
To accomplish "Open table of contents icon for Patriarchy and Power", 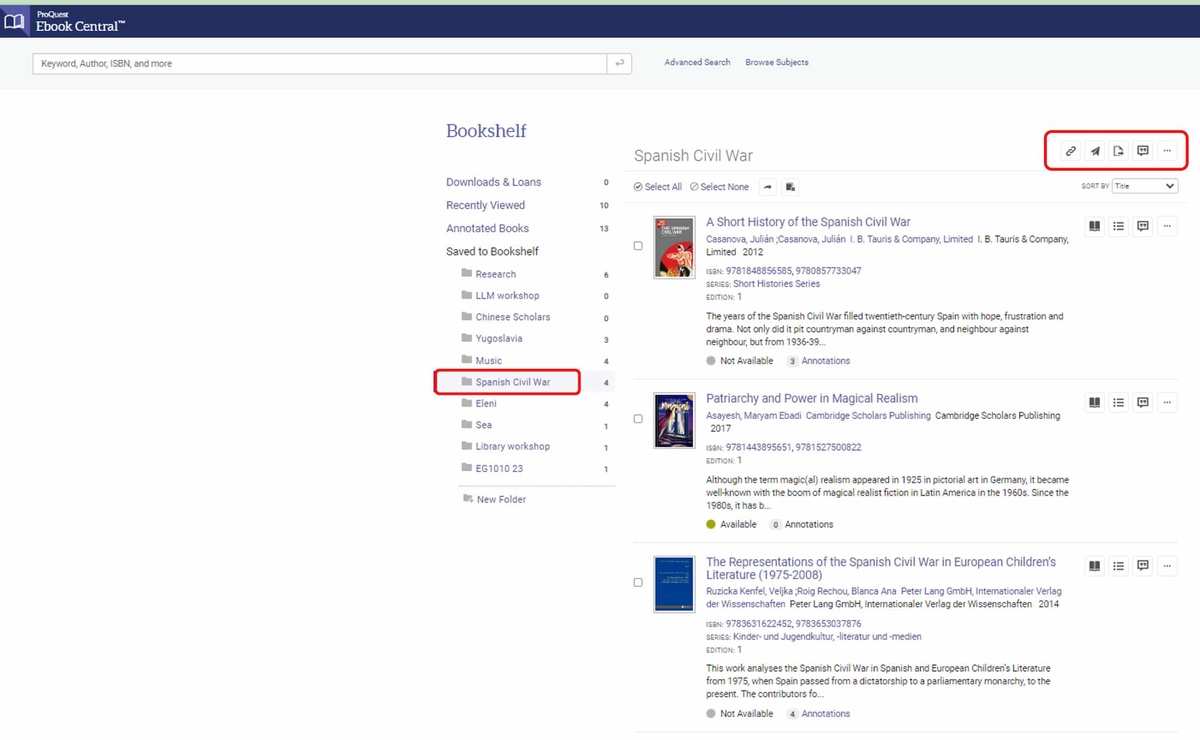I will (1119, 402).
